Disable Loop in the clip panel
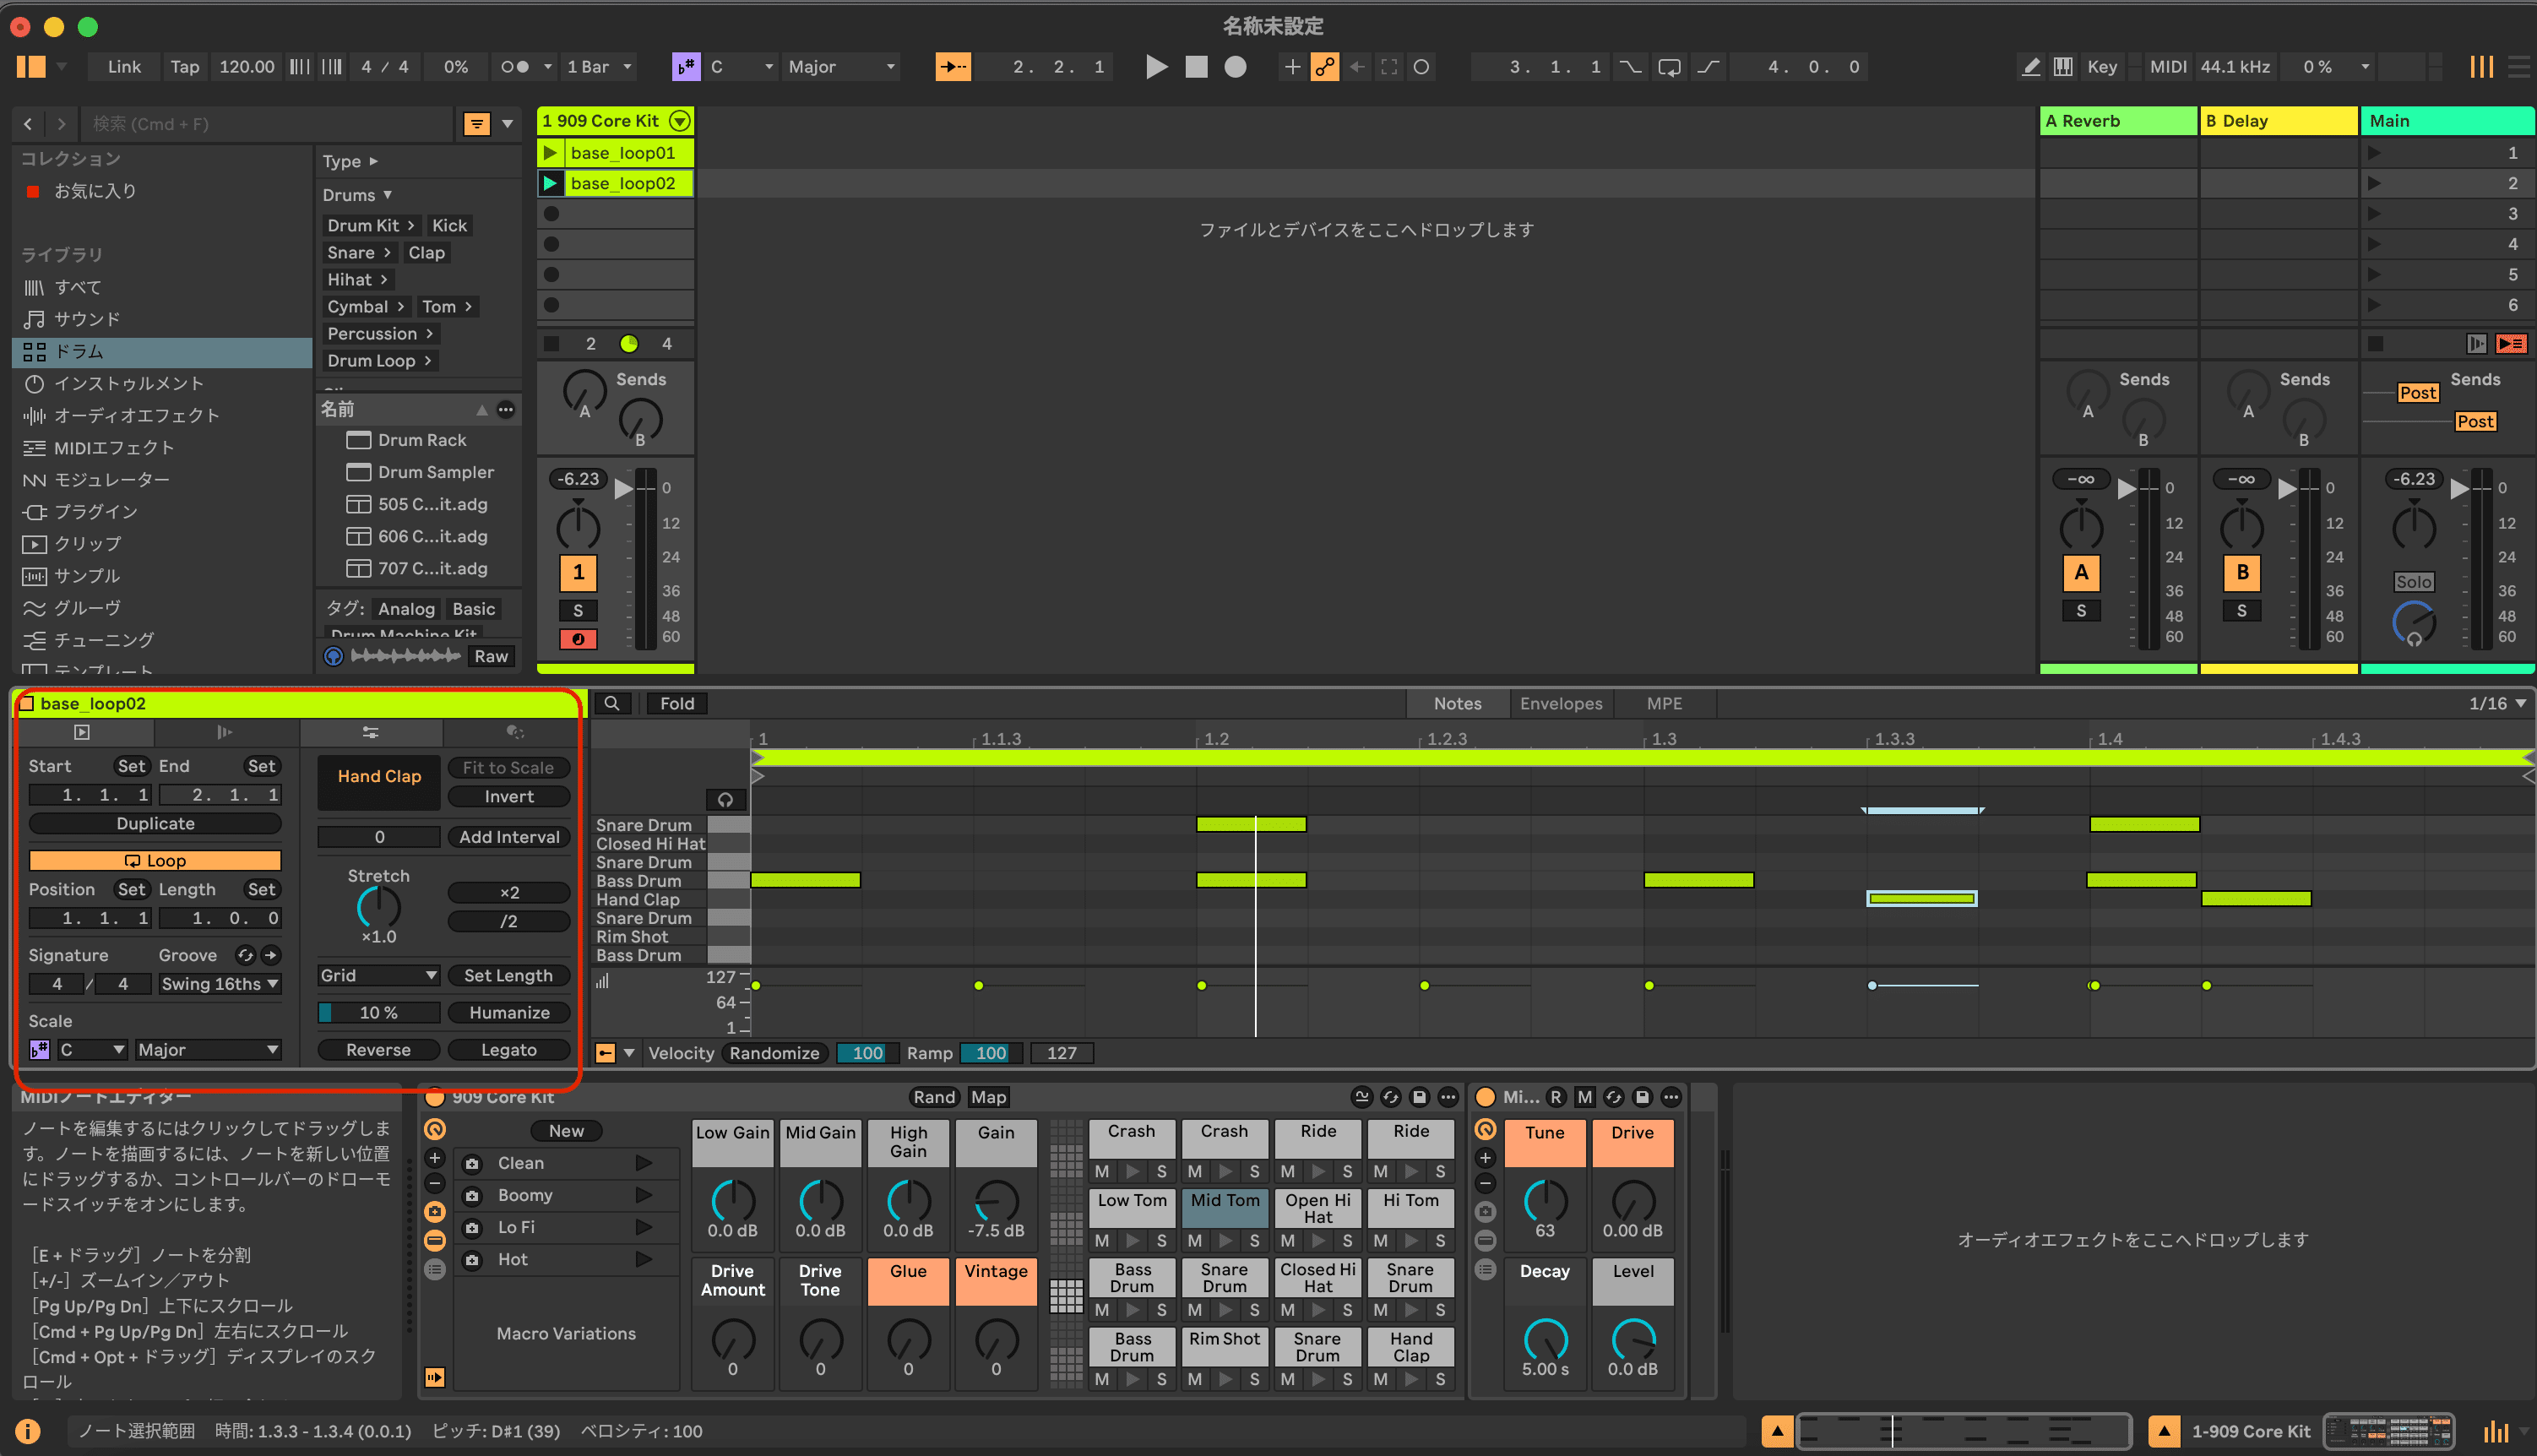 pos(155,860)
